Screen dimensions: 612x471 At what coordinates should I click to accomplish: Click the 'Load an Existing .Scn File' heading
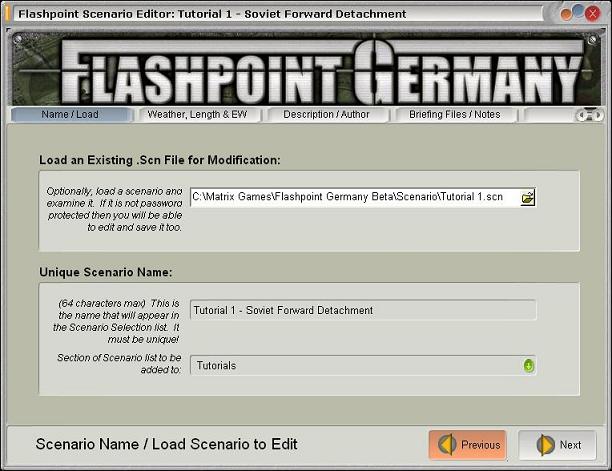pyautogui.click(x=160, y=160)
